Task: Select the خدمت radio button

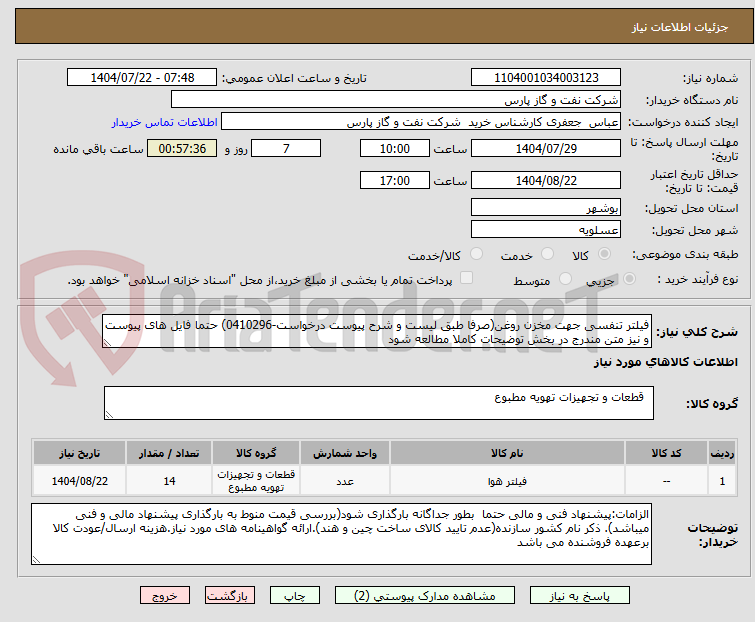Action: tap(547, 254)
